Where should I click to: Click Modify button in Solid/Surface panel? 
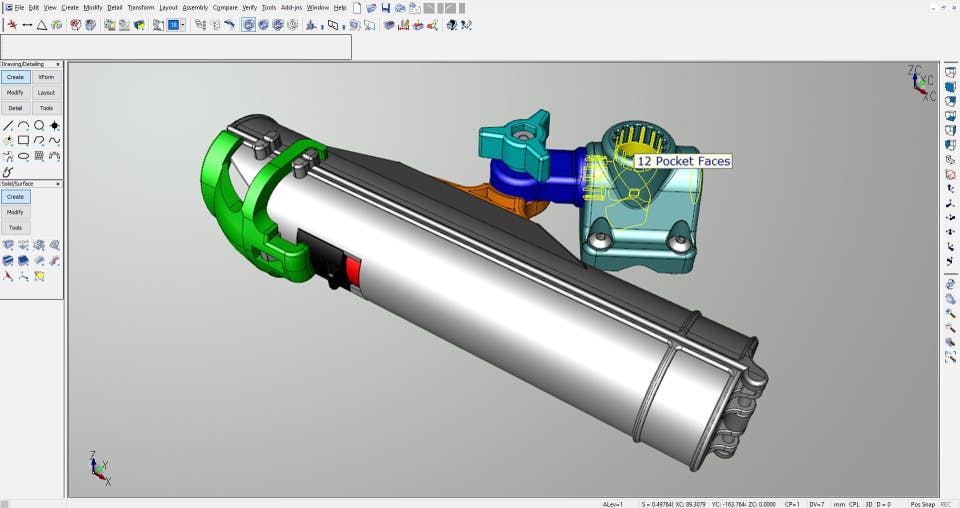15,212
